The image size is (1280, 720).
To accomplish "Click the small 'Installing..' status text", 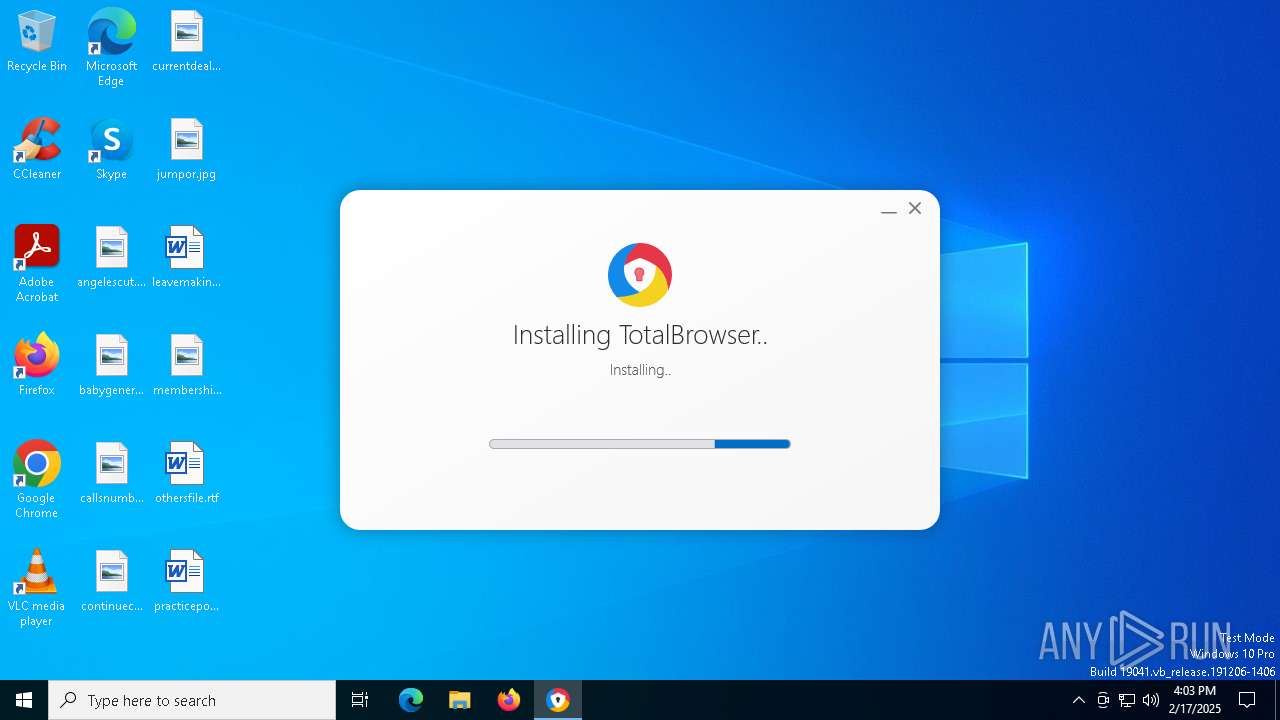I will (640, 370).
